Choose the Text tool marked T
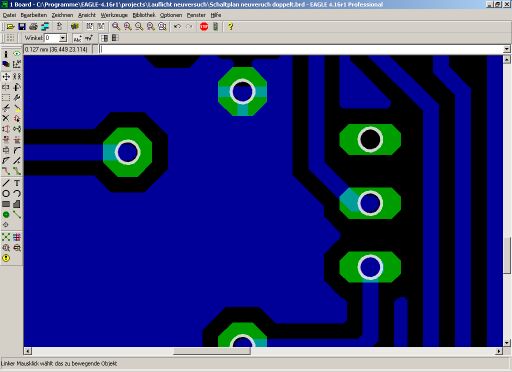The height and width of the screenshot is (372, 512). coord(17,183)
